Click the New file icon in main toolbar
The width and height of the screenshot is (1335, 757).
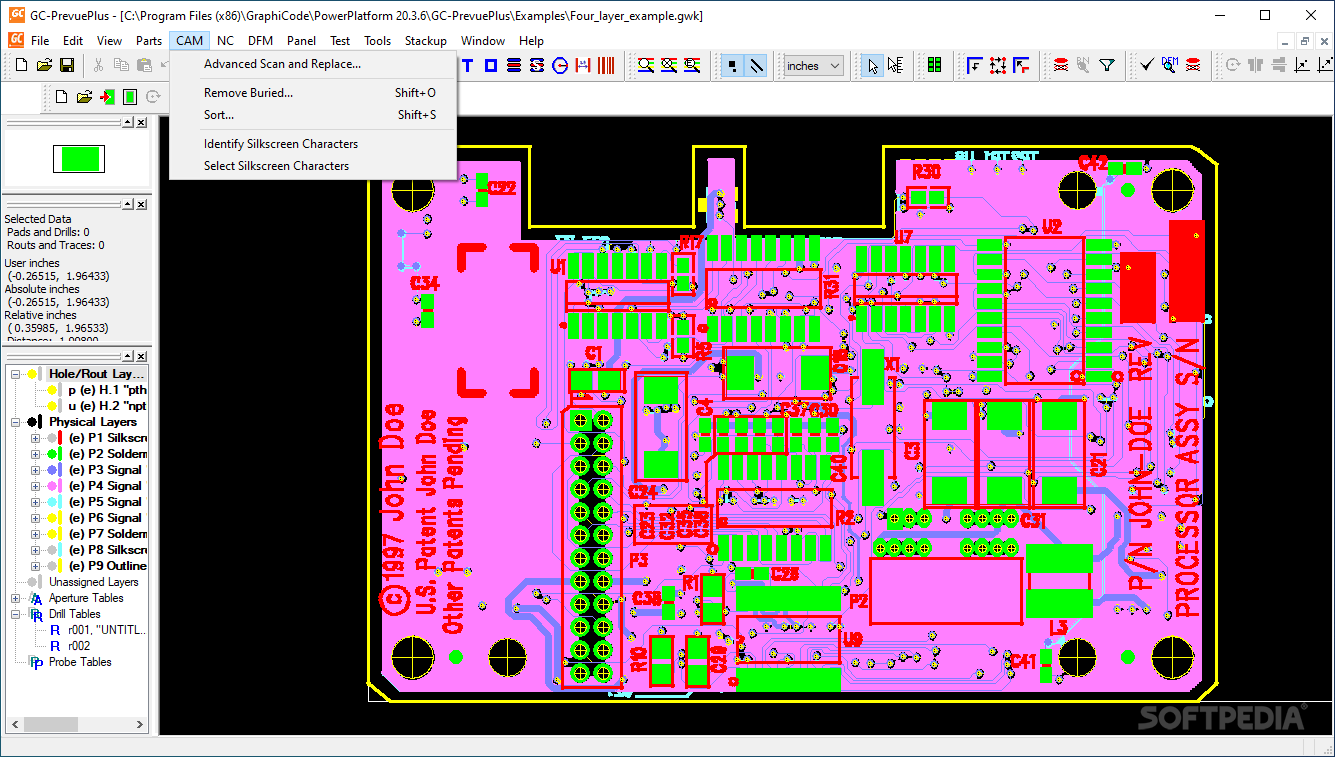tap(20, 66)
